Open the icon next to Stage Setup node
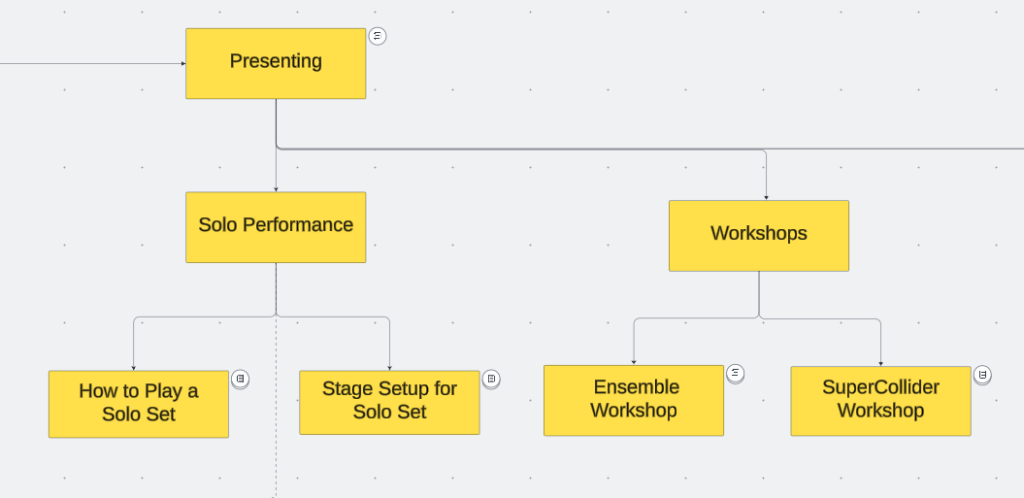 [x=491, y=379]
